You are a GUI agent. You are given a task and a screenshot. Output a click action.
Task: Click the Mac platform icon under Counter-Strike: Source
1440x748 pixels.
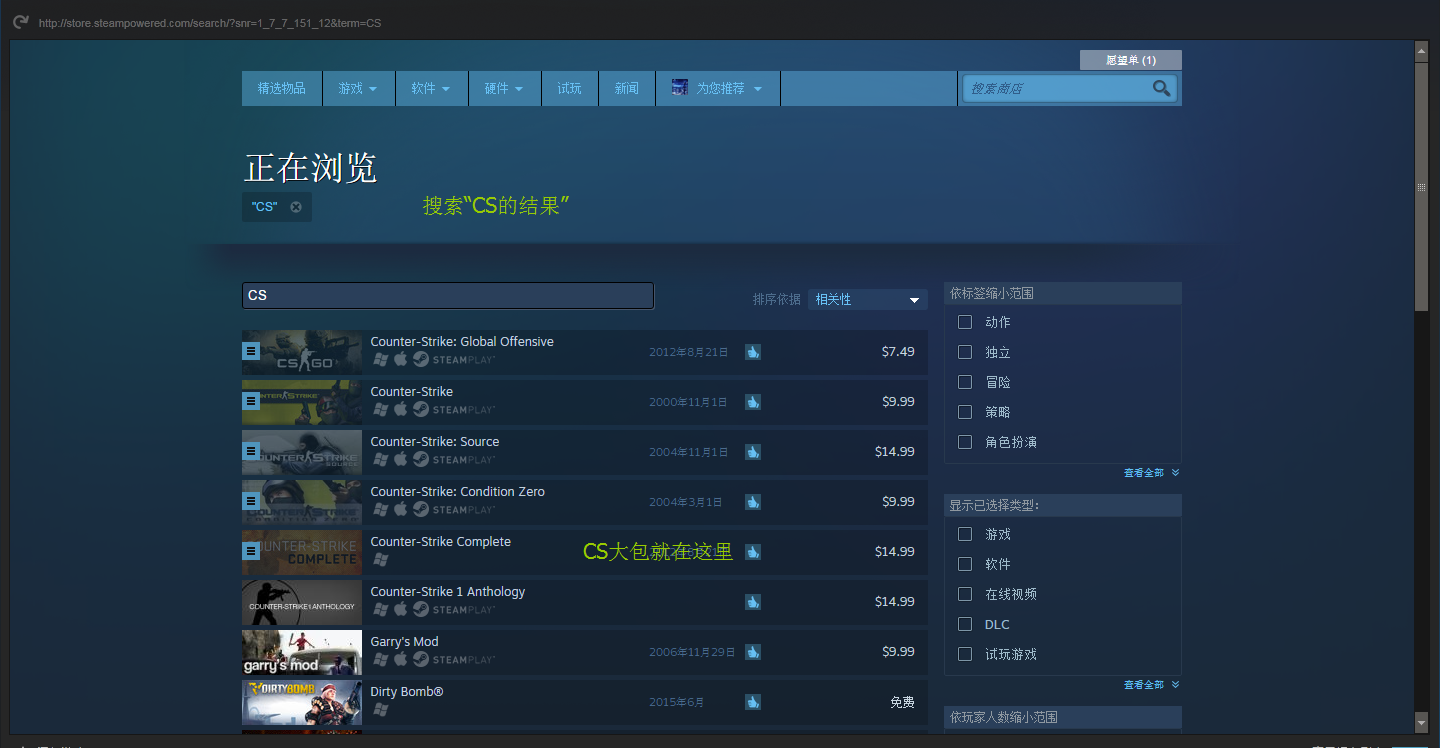tap(401, 459)
